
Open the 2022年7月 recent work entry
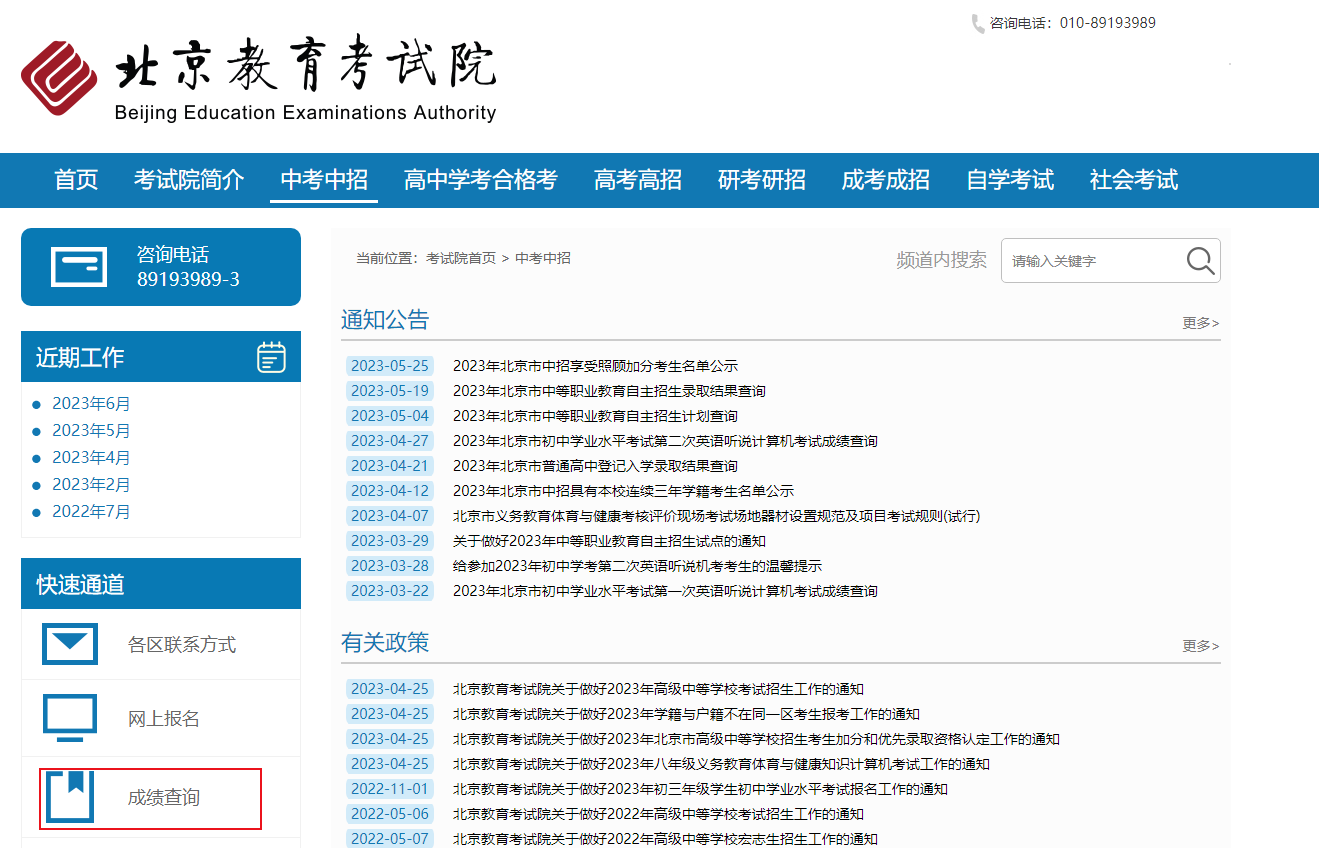point(91,512)
